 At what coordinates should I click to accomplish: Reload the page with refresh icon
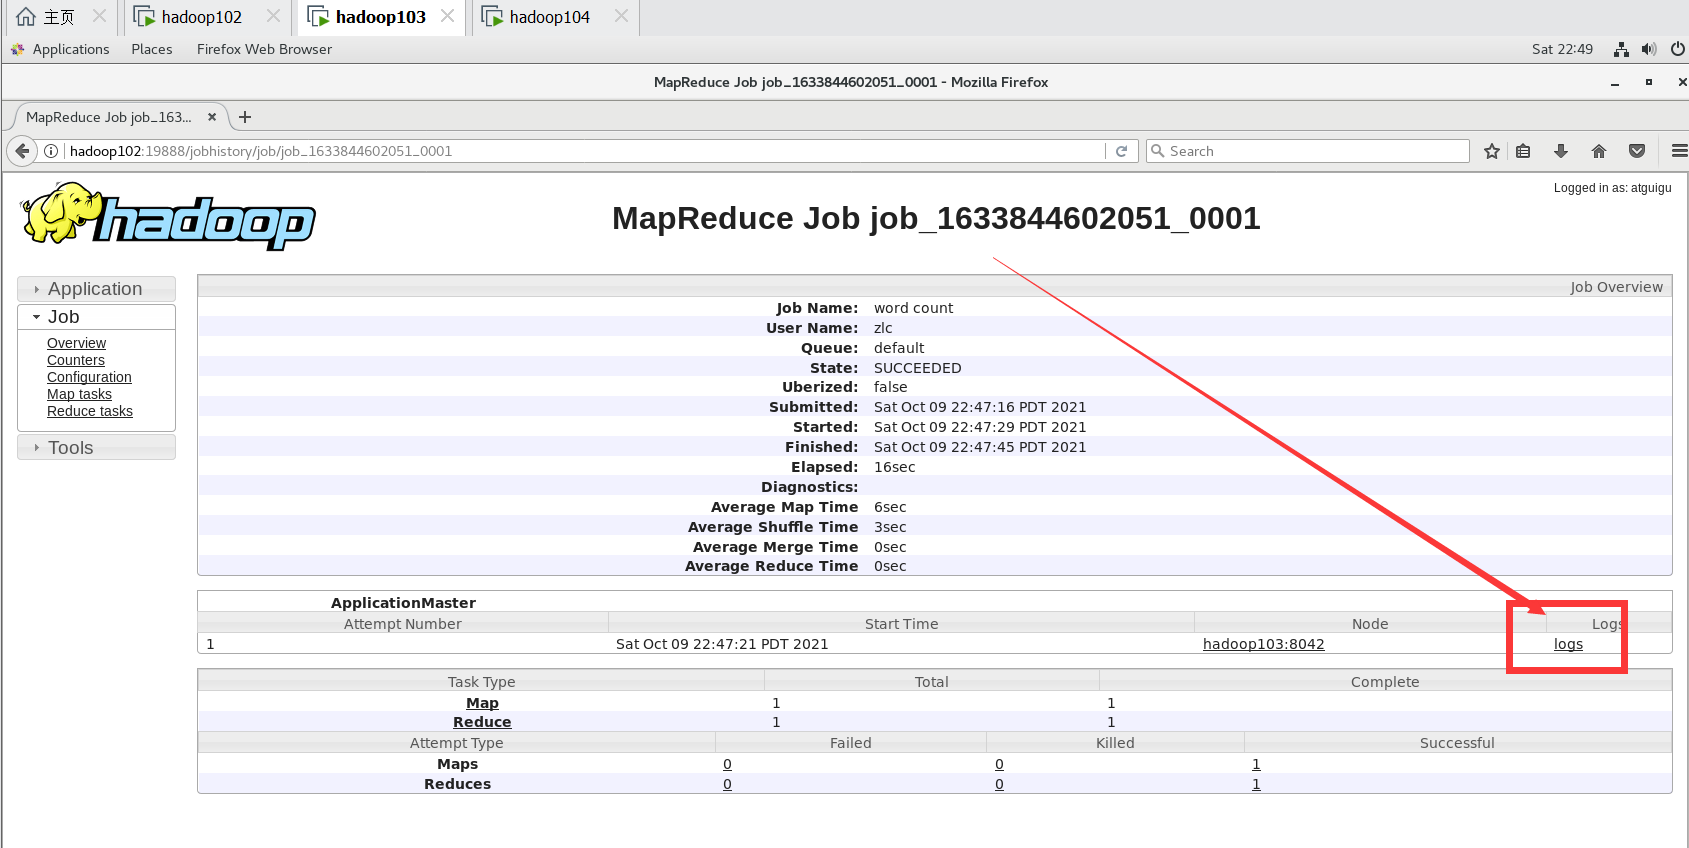[x=1122, y=151]
